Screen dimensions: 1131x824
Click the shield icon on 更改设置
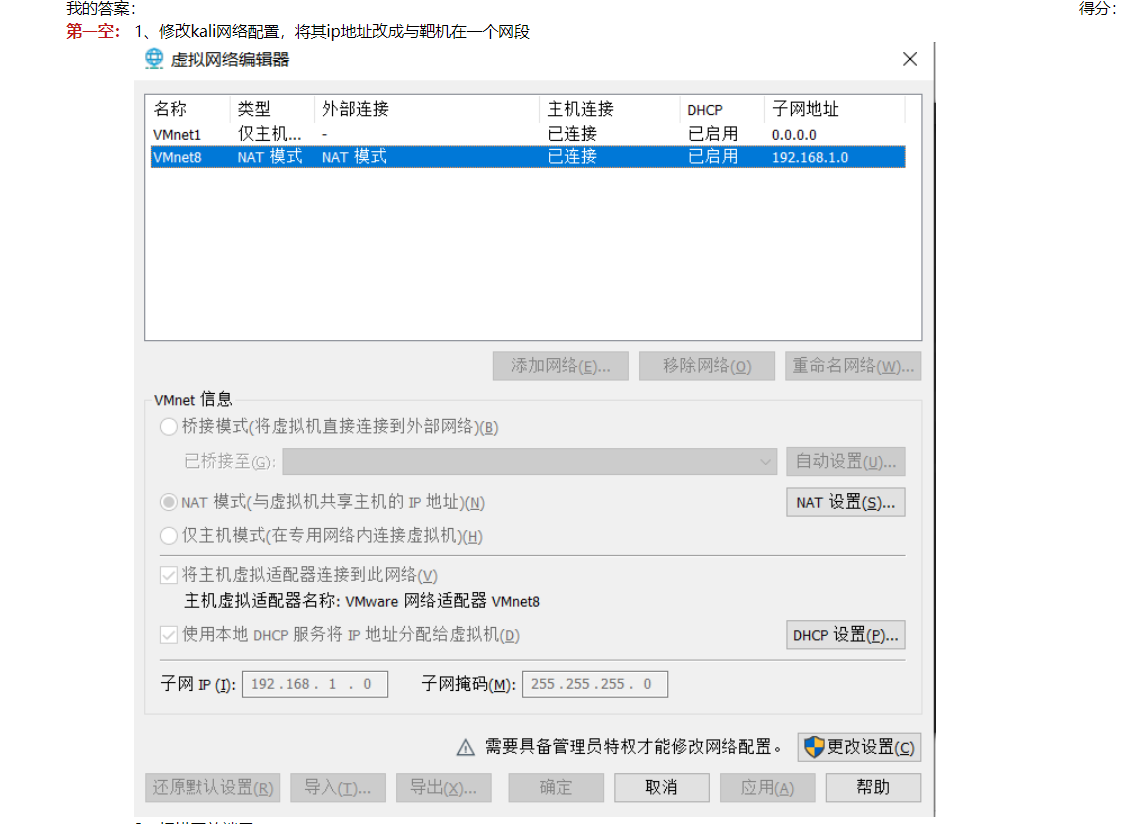814,747
